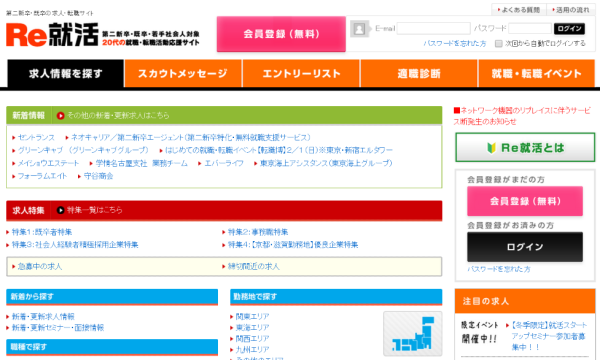Viewport: 600px width, 360px height.
Task: Click the pink 会員登録（無料） header button
Action: pyautogui.click(x=281, y=34)
